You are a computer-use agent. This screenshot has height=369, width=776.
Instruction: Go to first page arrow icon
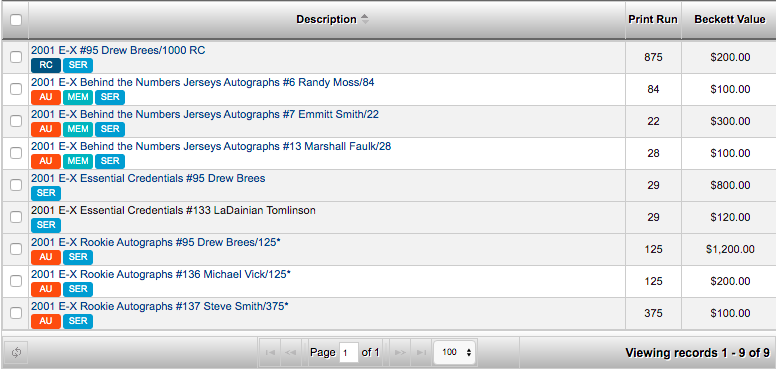click(x=270, y=353)
